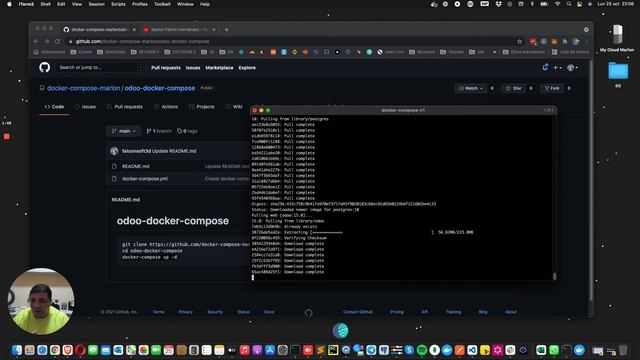The height and width of the screenshot is (360, 640).
Task: Open Slack from the dock
Action: point(510,350)
